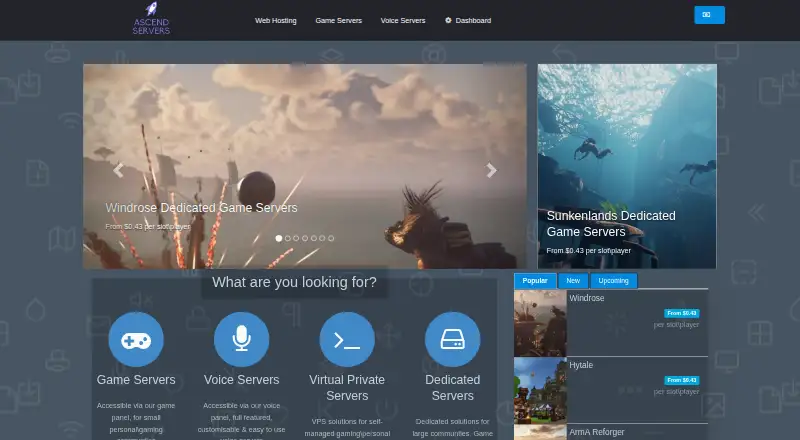Screen dimensions: 800x440
Task: Click the Hytale game thumbnail
Action: [540, 390]
